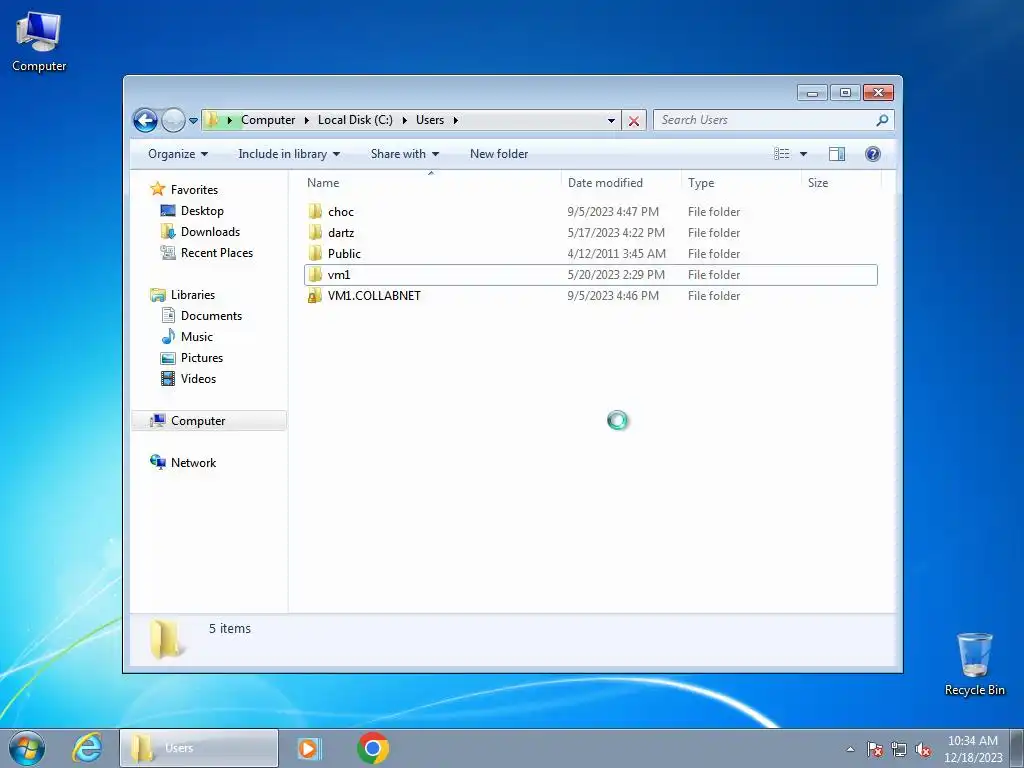Viewport: 1024px width, 768px height.
Task: Open muted volume speaker icon
Action: click(x=923, y=749)
